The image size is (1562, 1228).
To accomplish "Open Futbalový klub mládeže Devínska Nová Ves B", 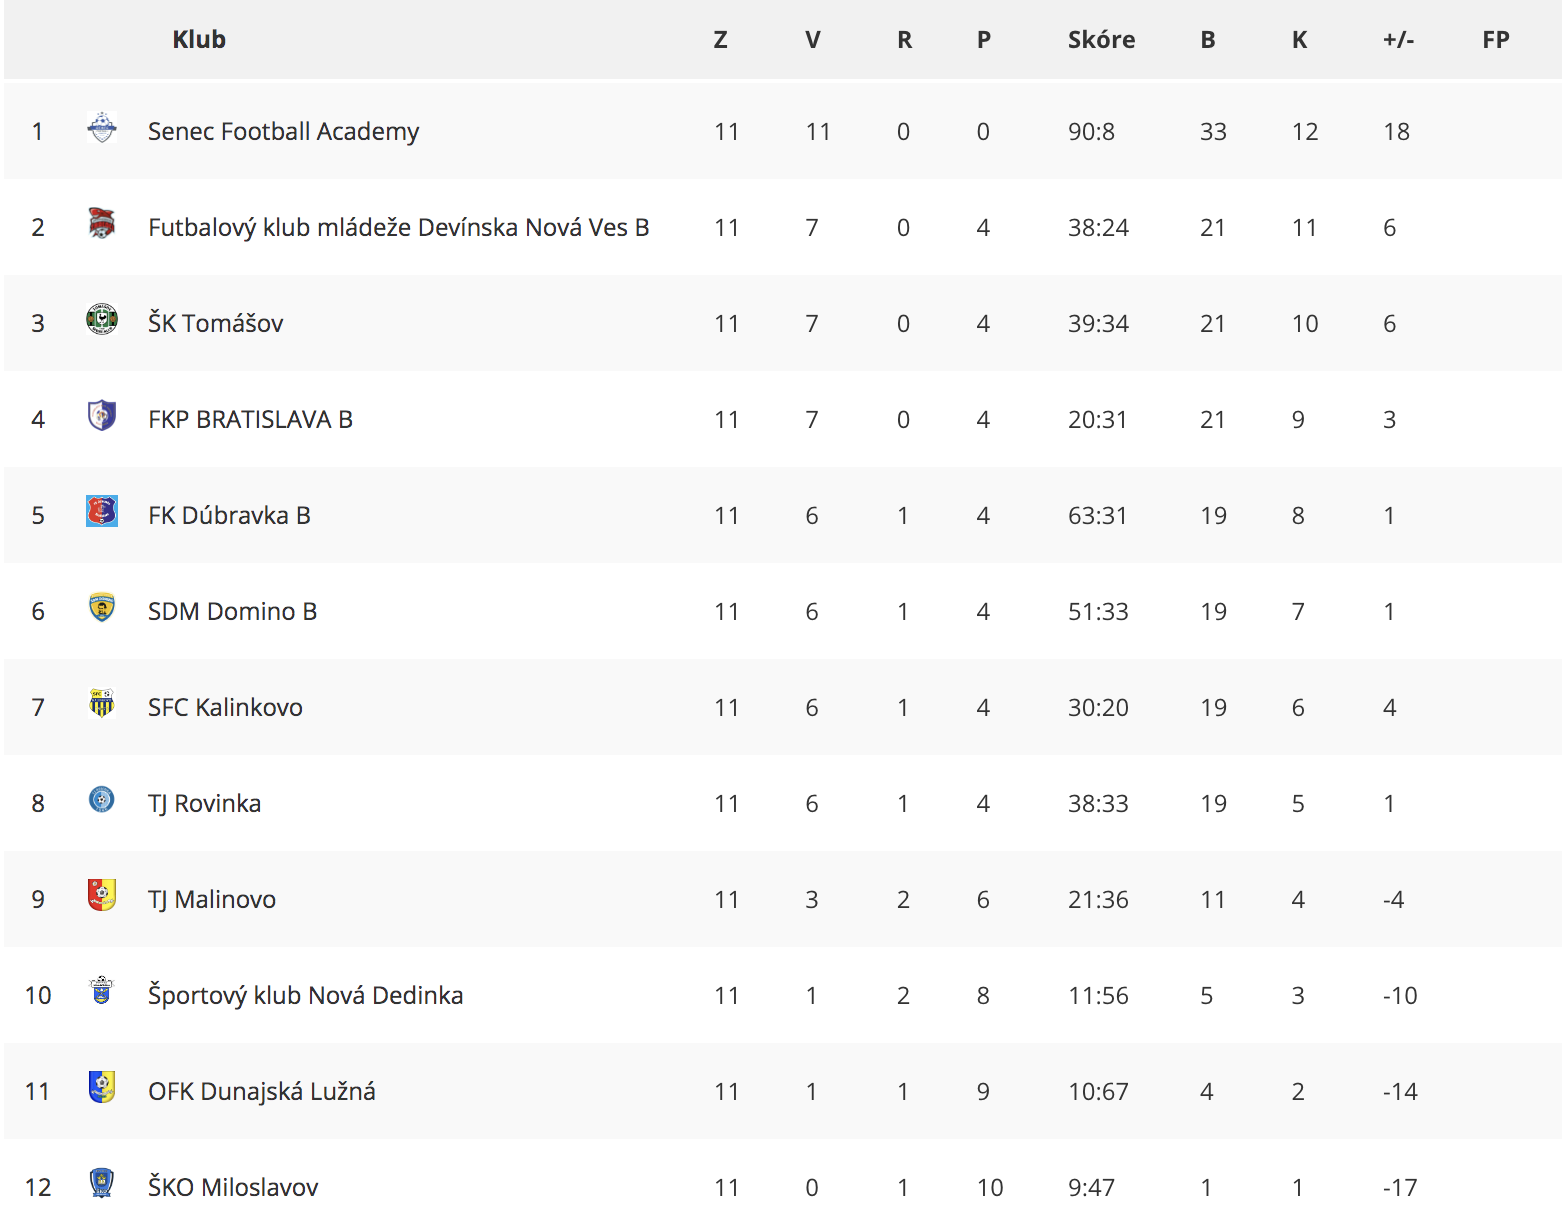I will tap(398, 228).
